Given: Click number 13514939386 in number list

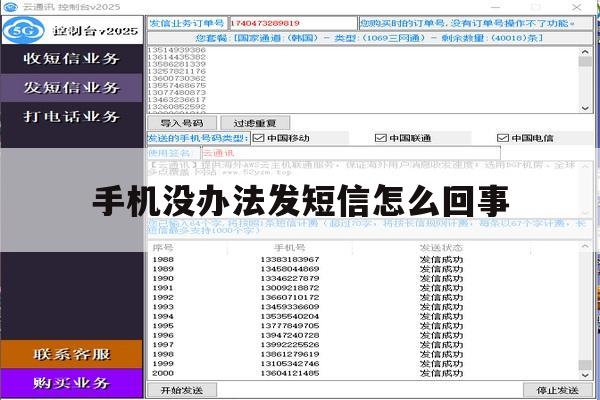Looking at the screenshot, I should point(176,50).
